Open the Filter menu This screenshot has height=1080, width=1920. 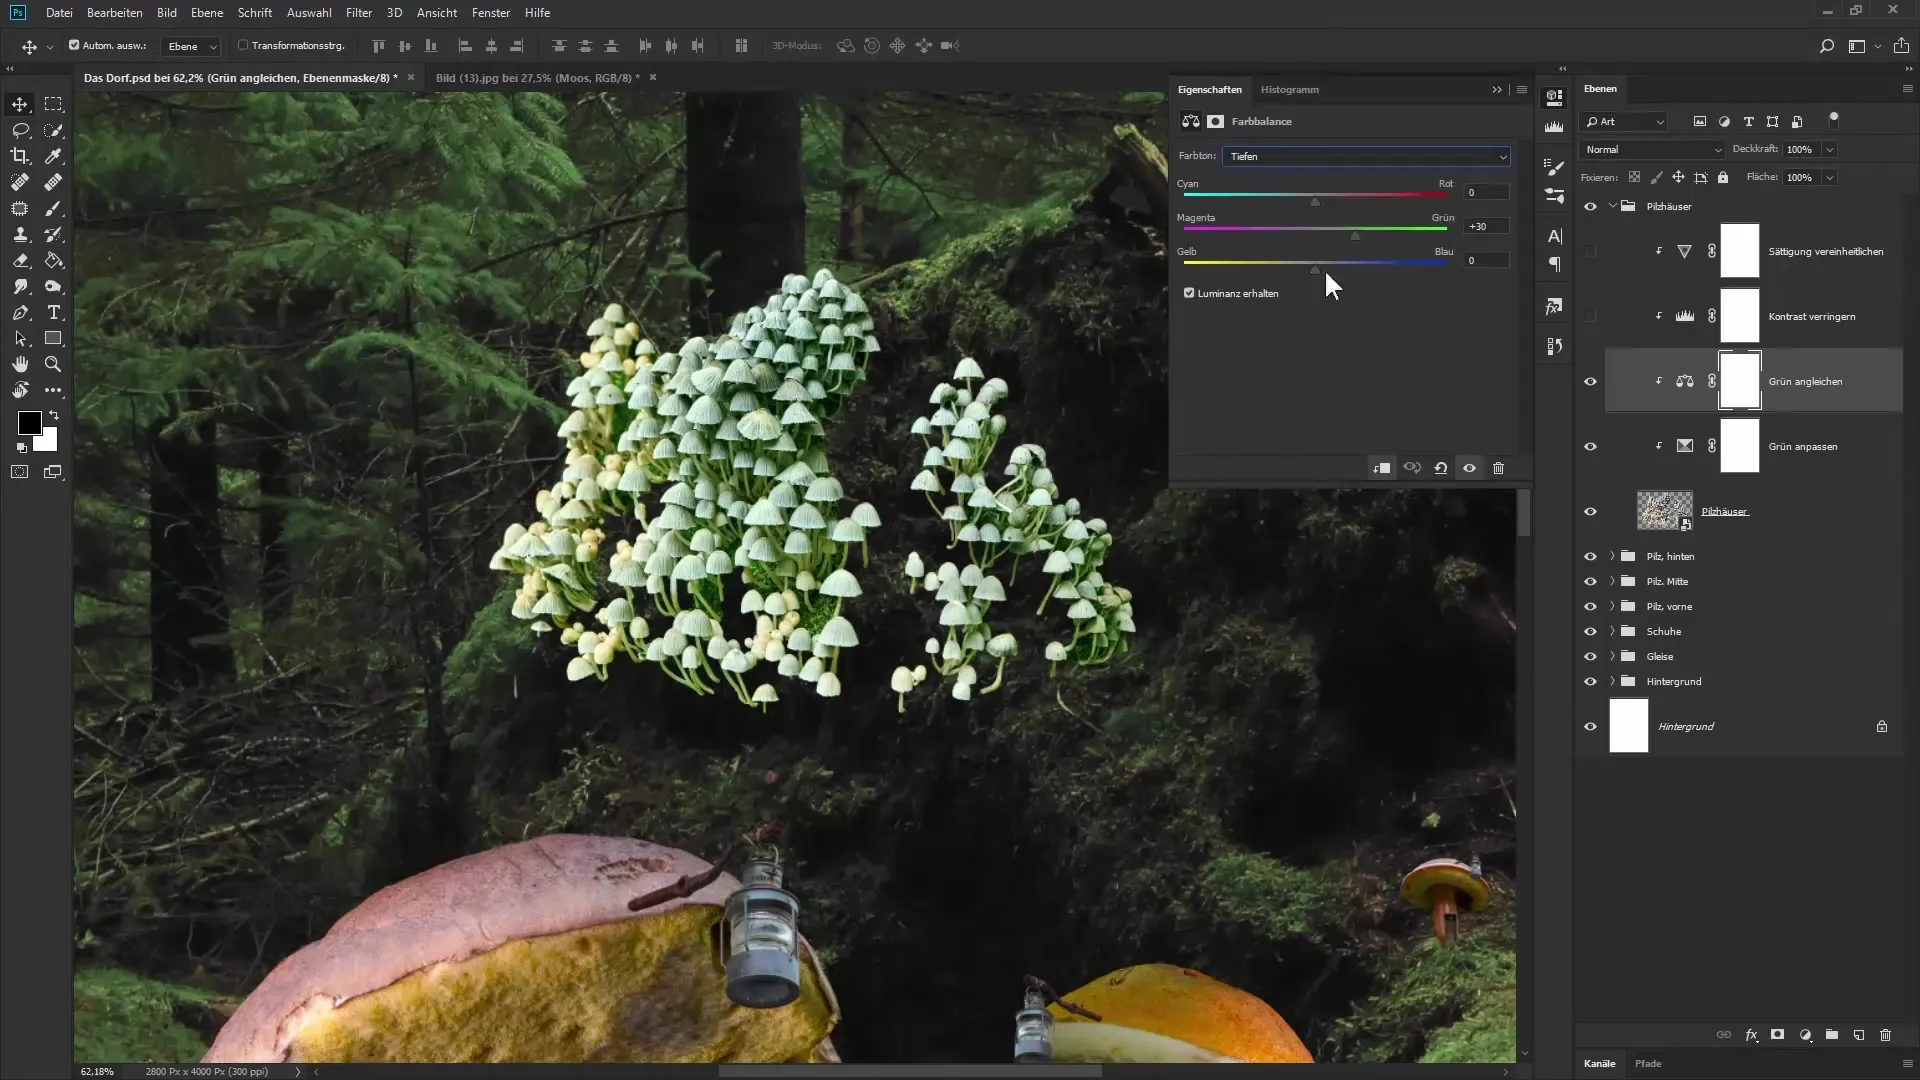click(x=359, y=13)
